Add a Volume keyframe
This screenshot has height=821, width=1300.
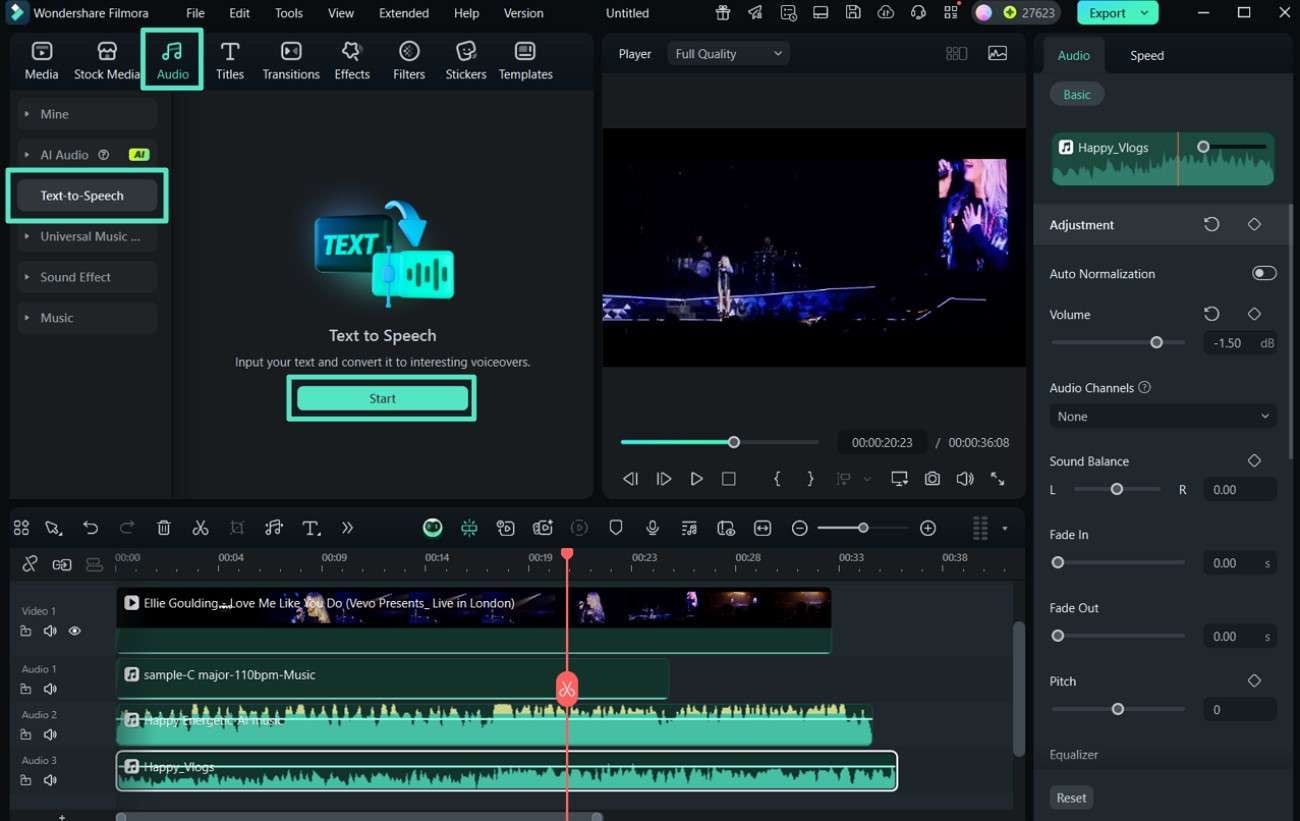click(1254, 314)
